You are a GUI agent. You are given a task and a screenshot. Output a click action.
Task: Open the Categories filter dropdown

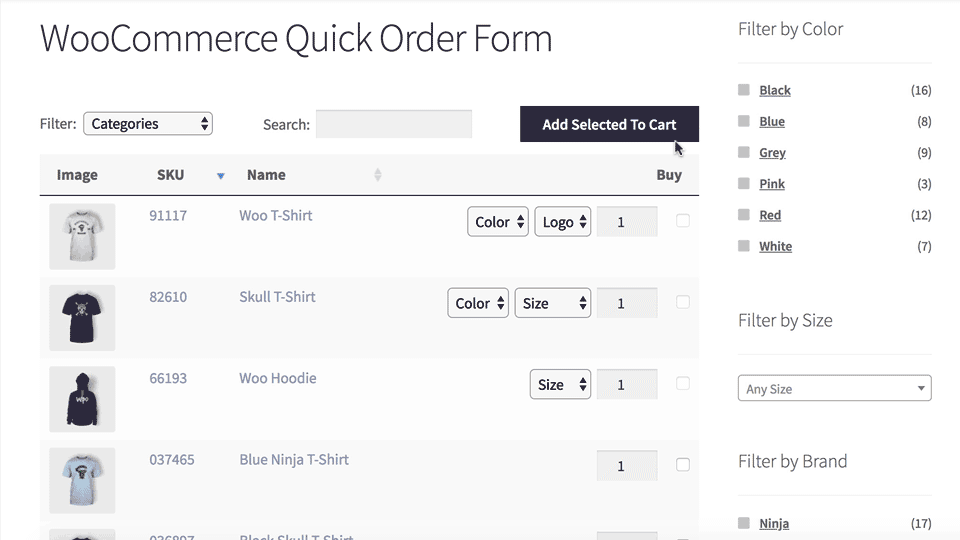point(148,124)
